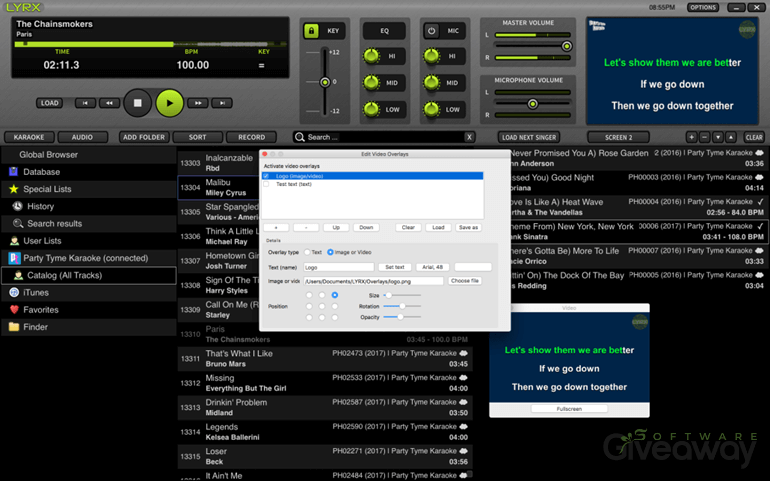Skip to the next track
The height and width of the screenshot is (481, 770).
coord(221,103)
